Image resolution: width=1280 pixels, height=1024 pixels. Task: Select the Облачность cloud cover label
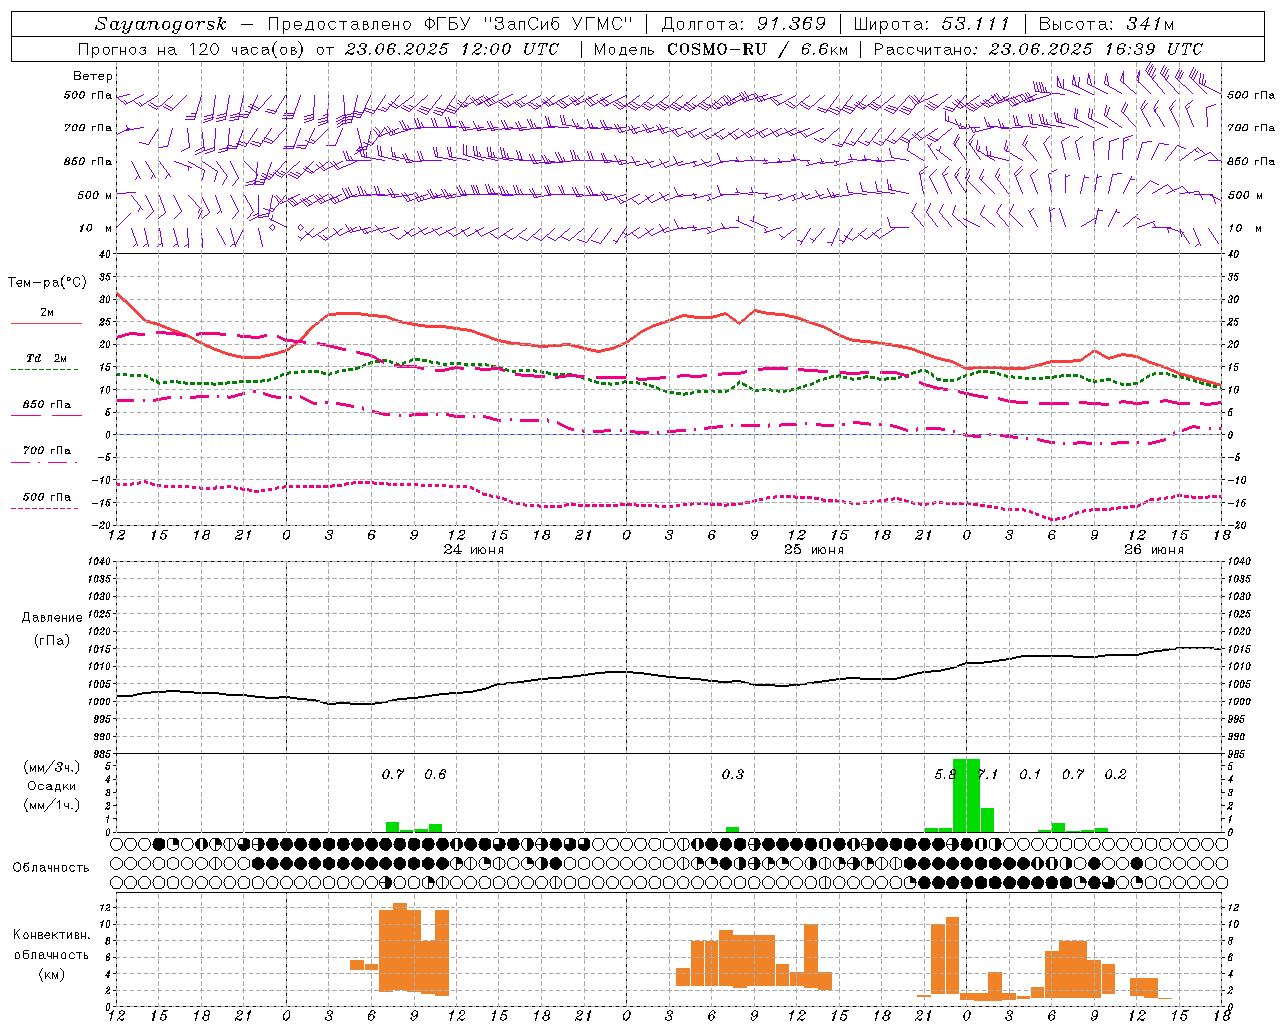pyautogui.click(x=51, y=868)
